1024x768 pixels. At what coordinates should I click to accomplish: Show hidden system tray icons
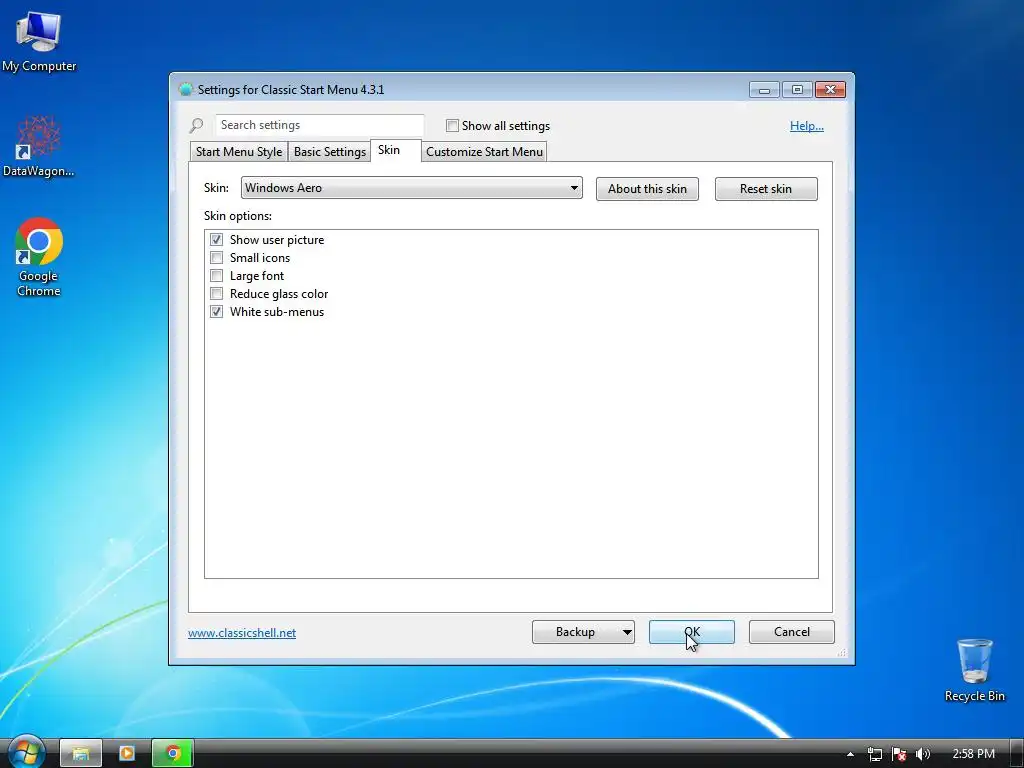pyautogui.click(x=850, y=754)
